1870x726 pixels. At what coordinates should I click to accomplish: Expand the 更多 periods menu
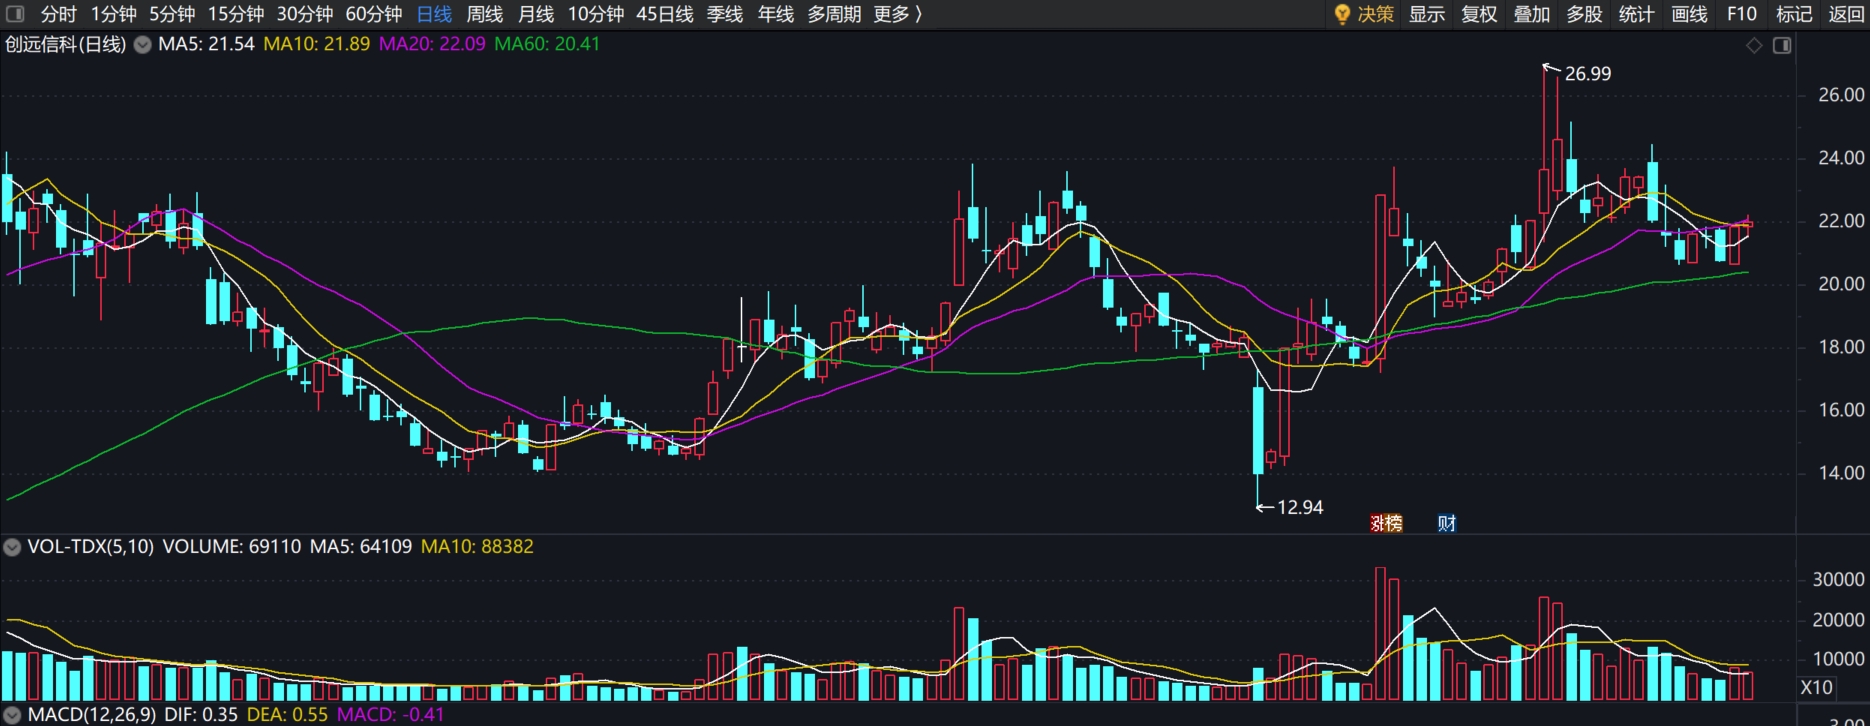point(898,14)
